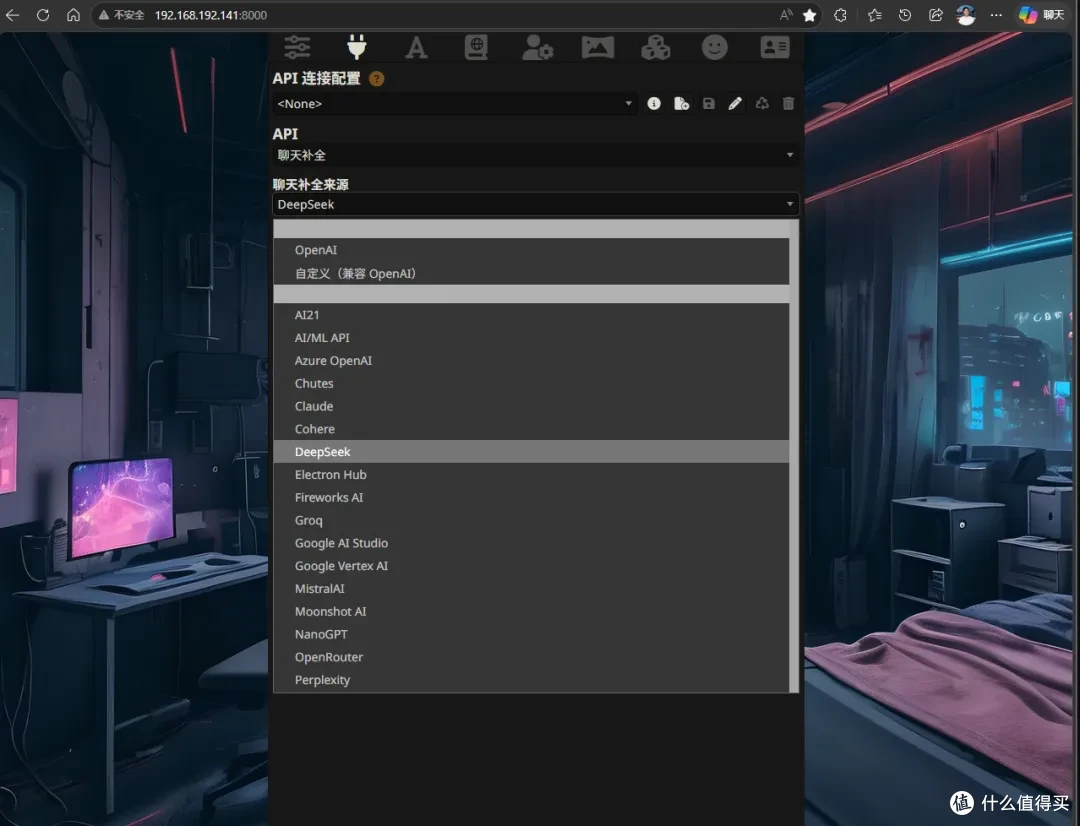
Task: Go to browser home page
Action: click(73, 14)
